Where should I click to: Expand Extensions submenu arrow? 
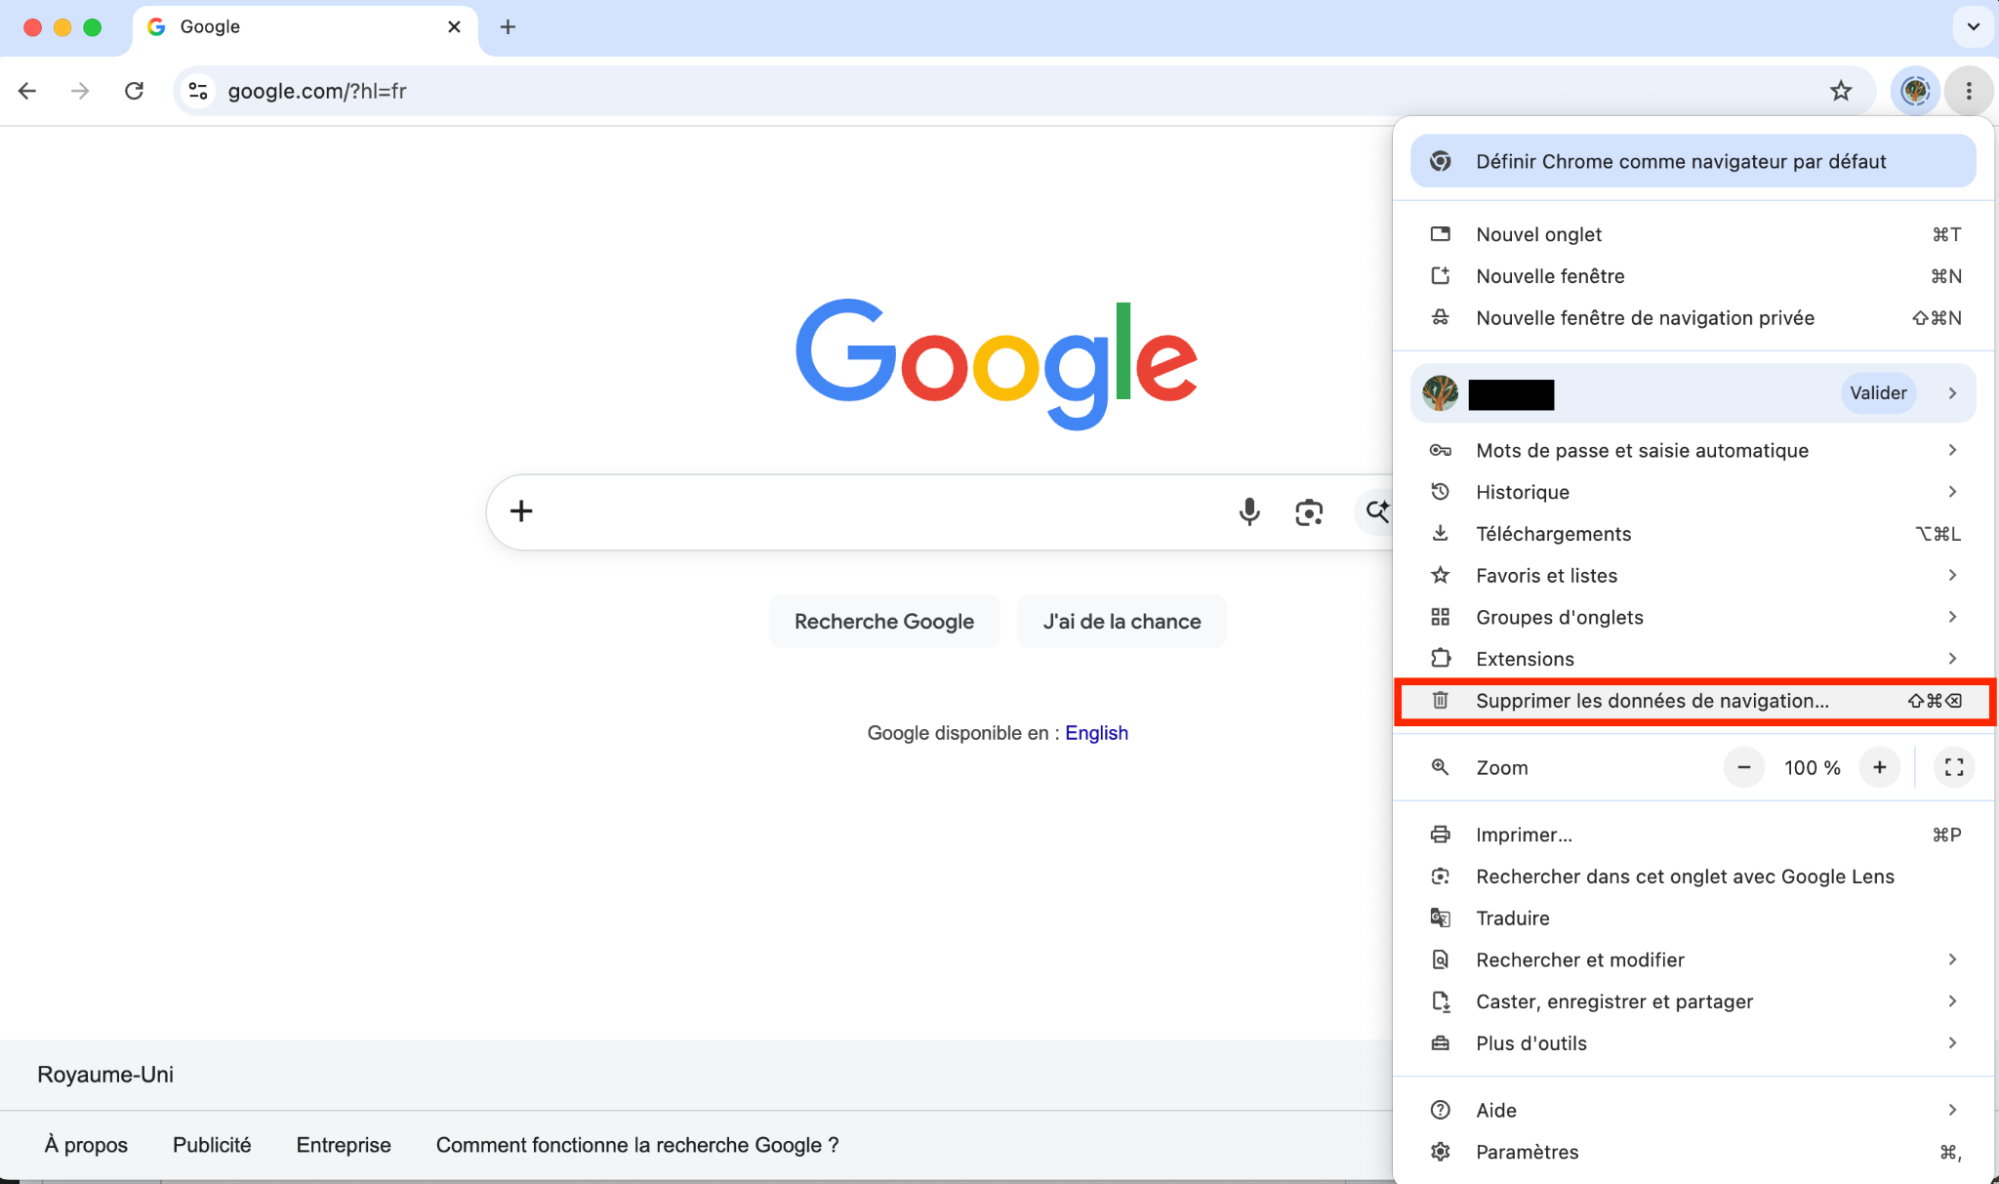[1952, 659]
